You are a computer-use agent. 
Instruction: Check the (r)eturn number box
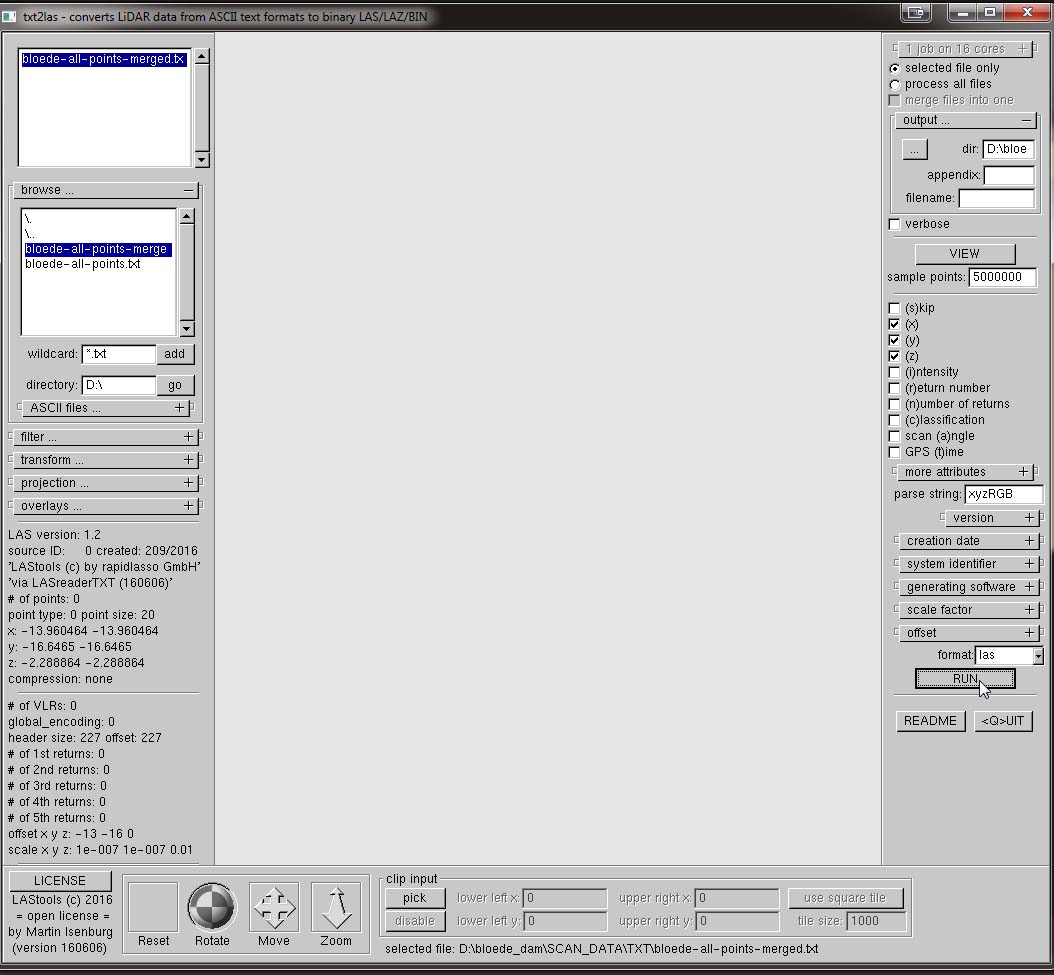click(894, 388)
